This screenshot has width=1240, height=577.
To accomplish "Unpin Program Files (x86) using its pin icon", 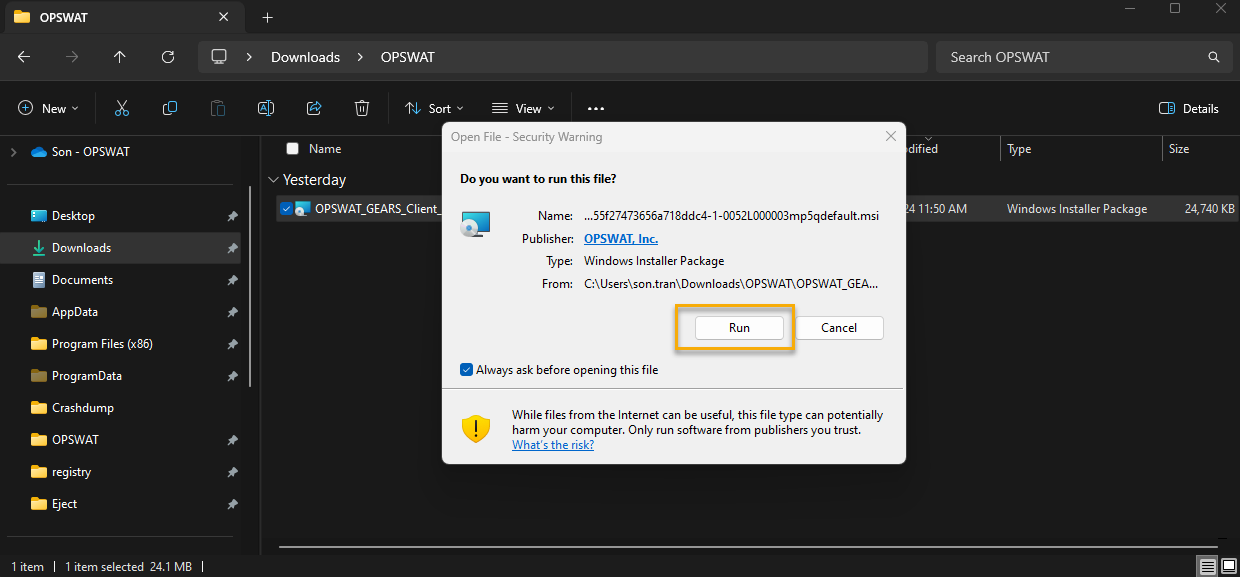I will coord(232,344).
